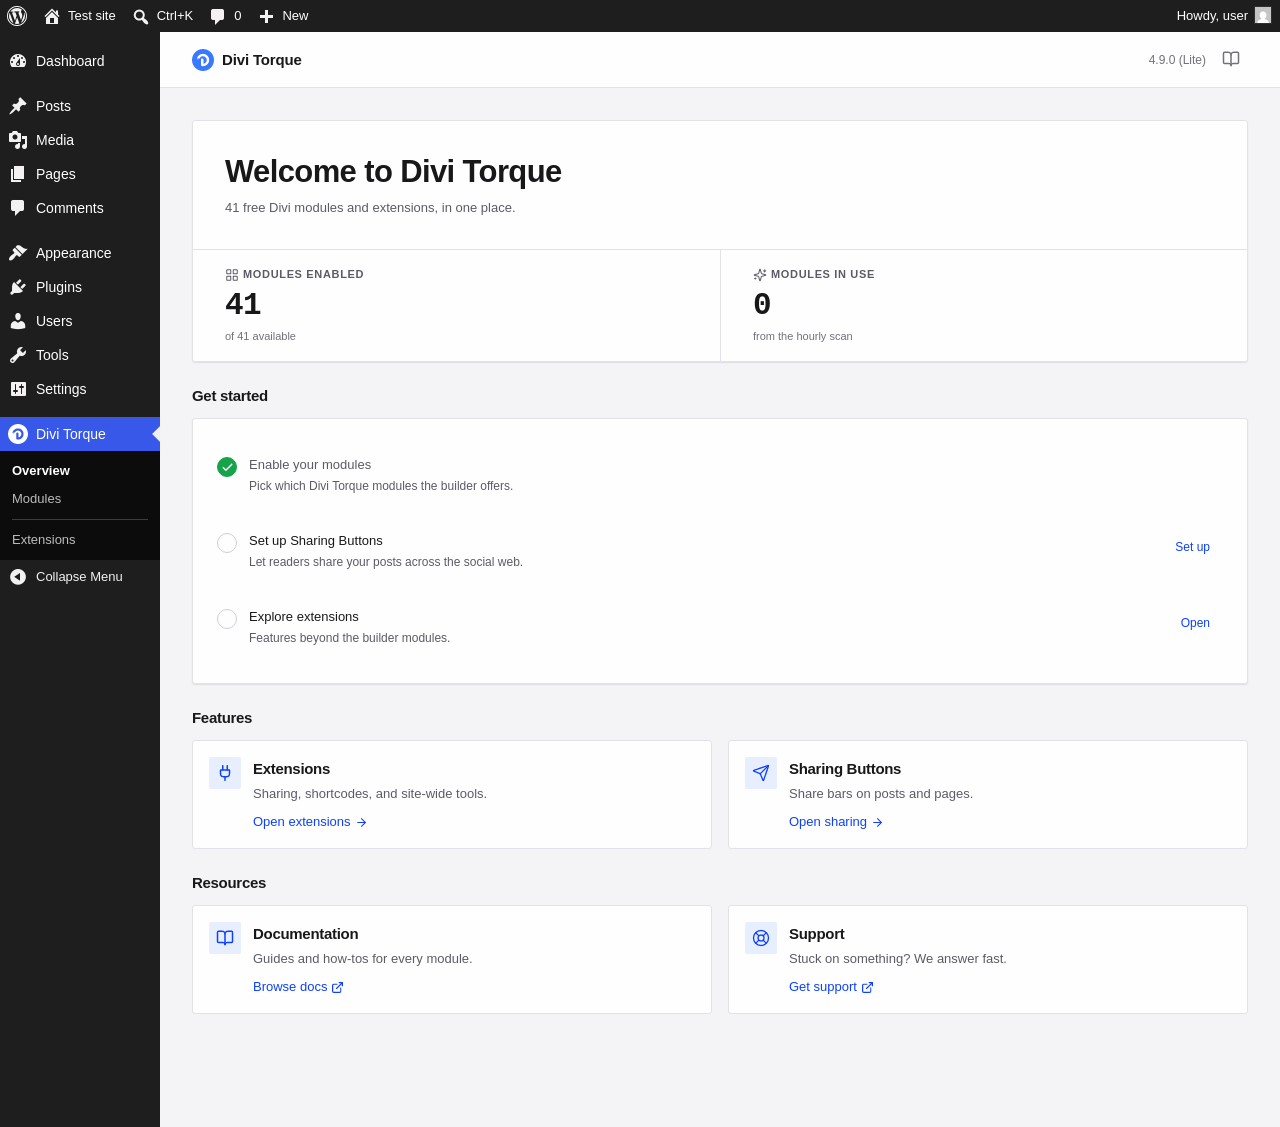Viewport: 1280px width, 1127px height.
Task: Click the Welcome to Divi Torque heading
Action: (x=393, y=172)
